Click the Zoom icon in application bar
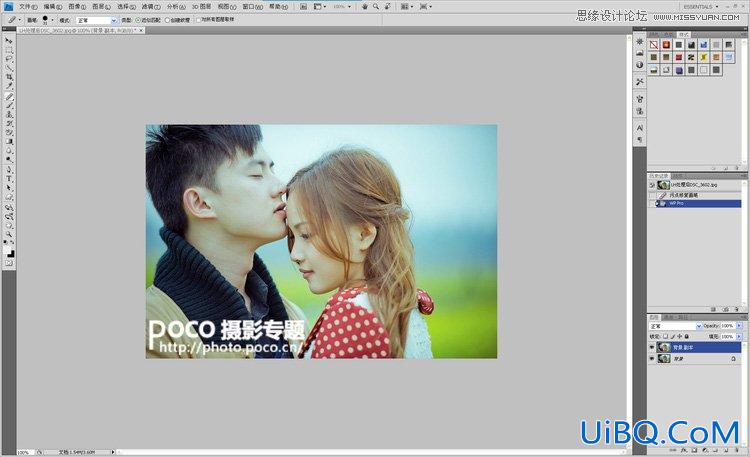 tap(376, 7)
